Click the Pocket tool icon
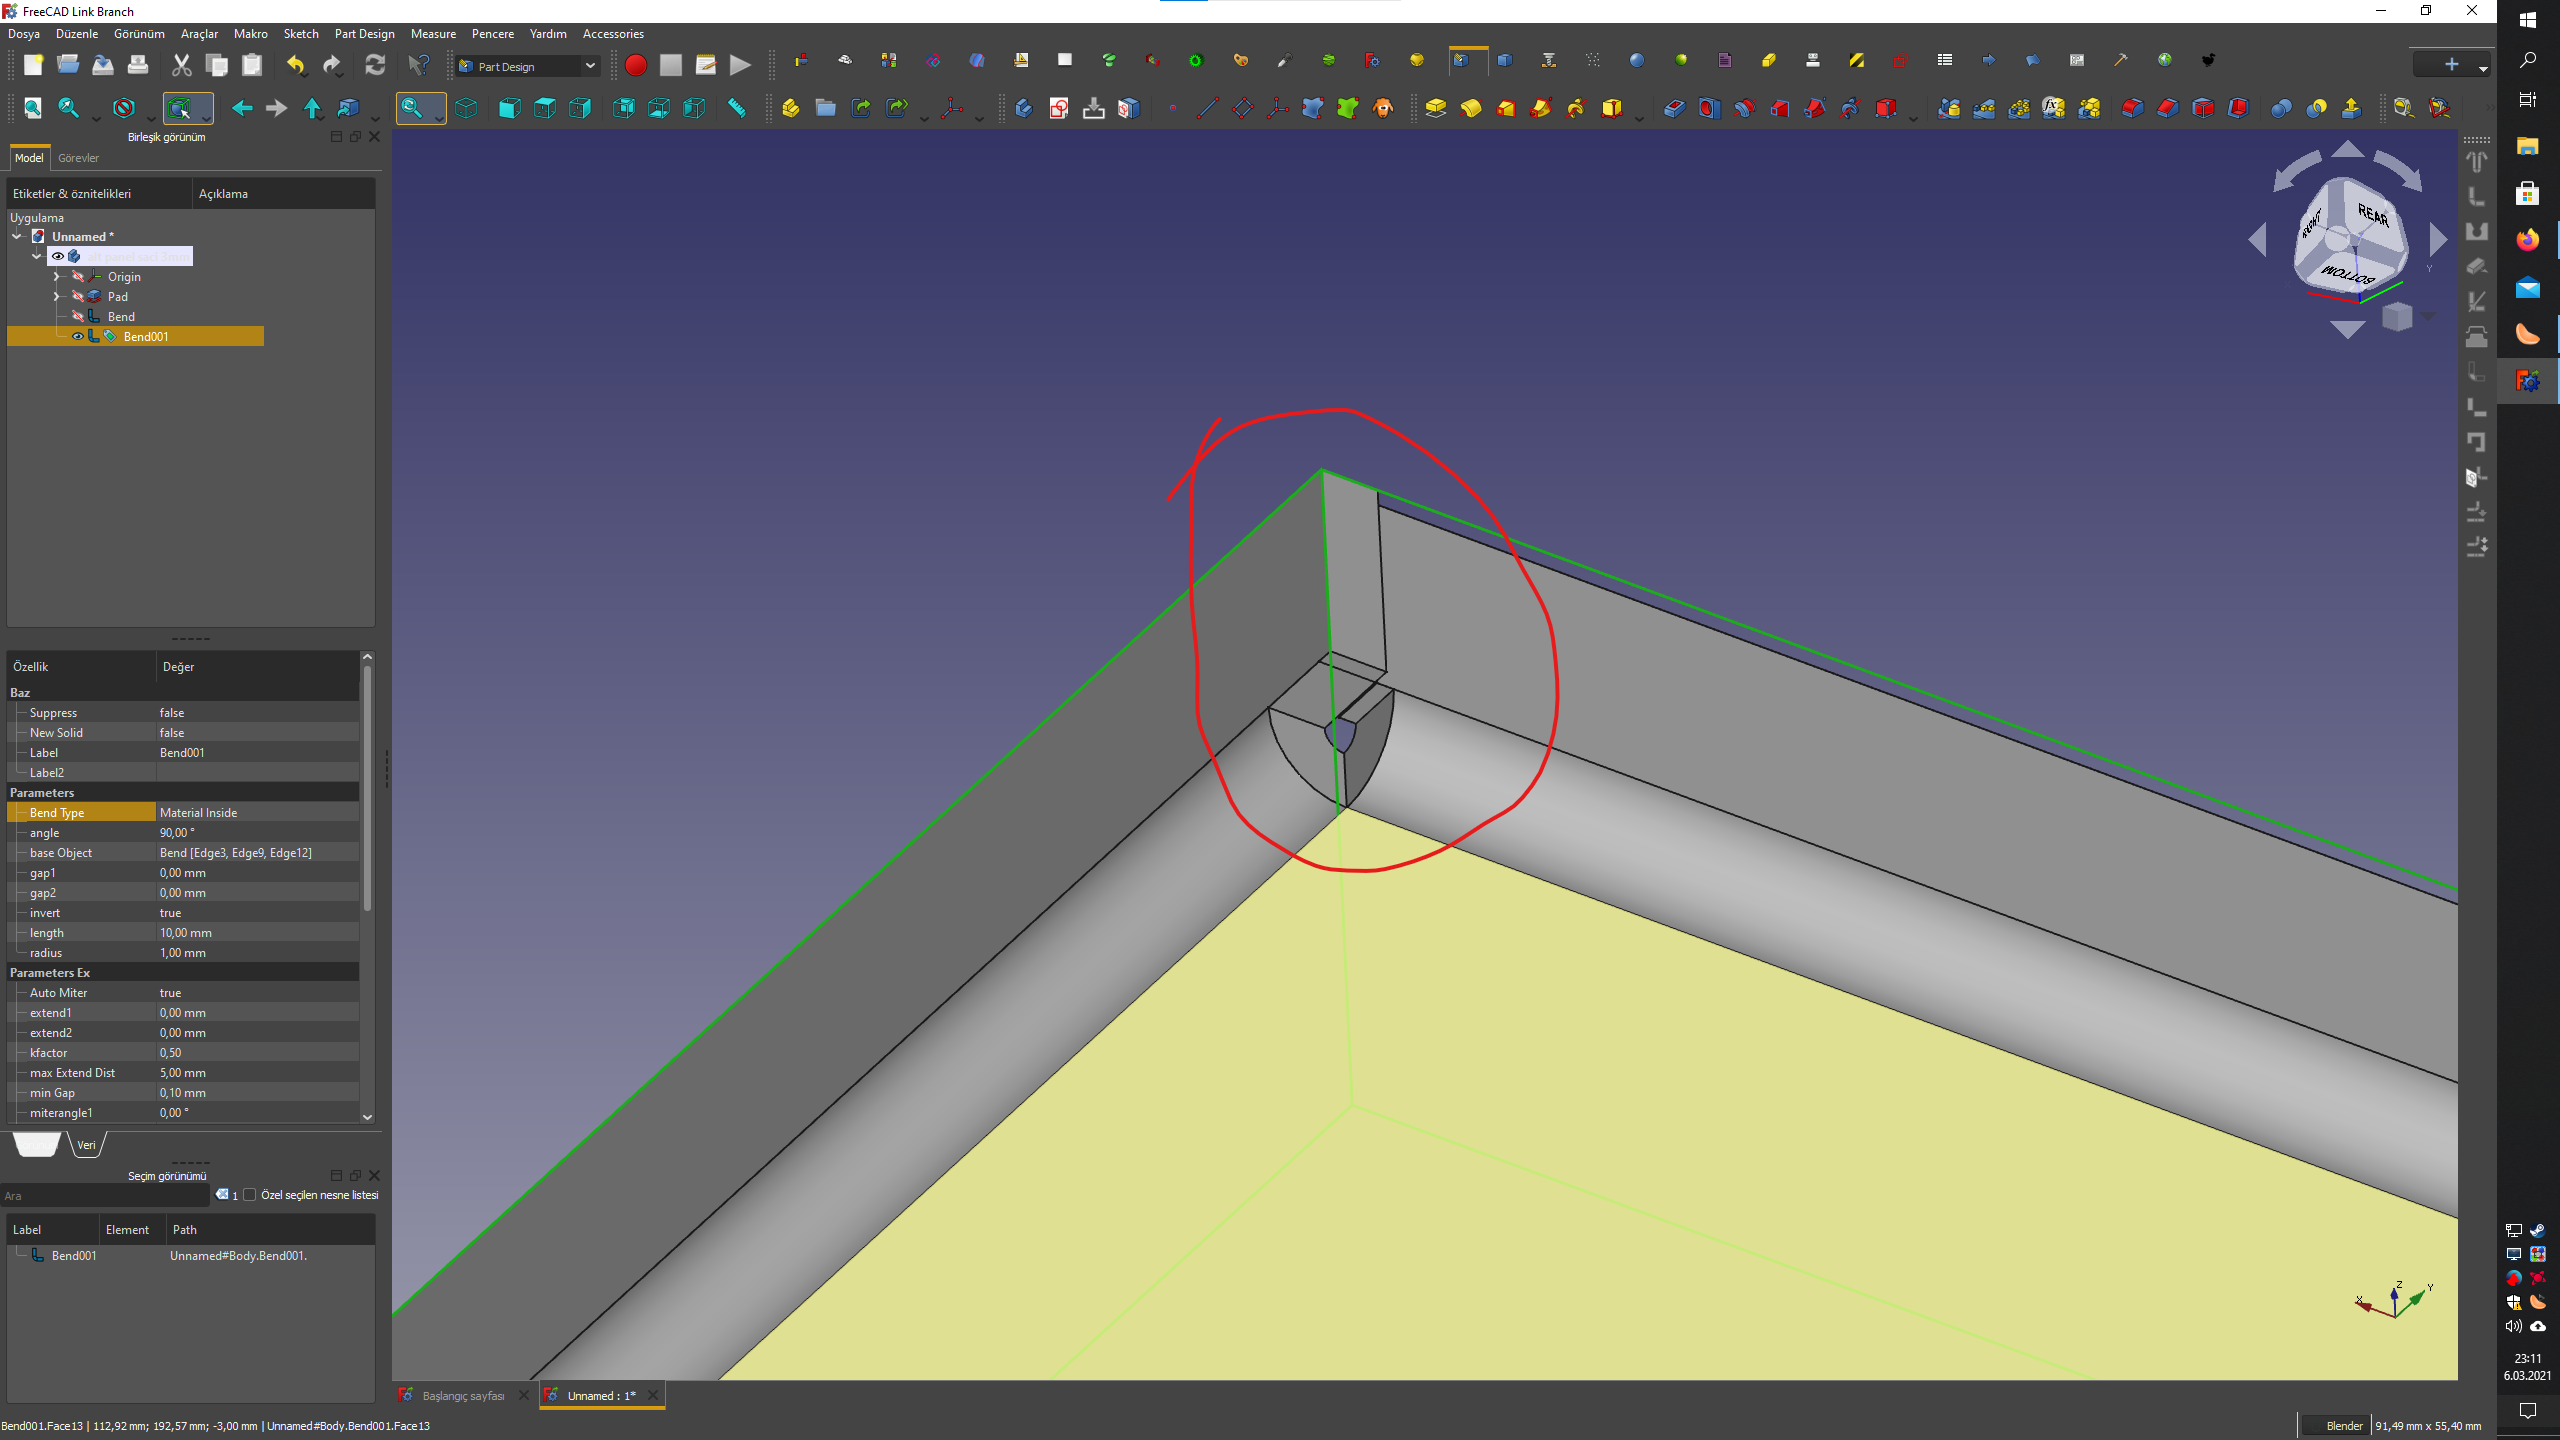The height and width of the screenshot is (1440, 2560). click(x=1674, y=108)
